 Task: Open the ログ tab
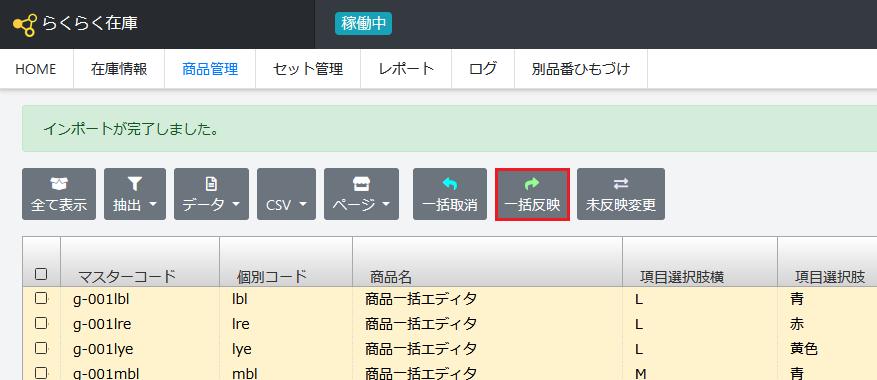(483, 69)
